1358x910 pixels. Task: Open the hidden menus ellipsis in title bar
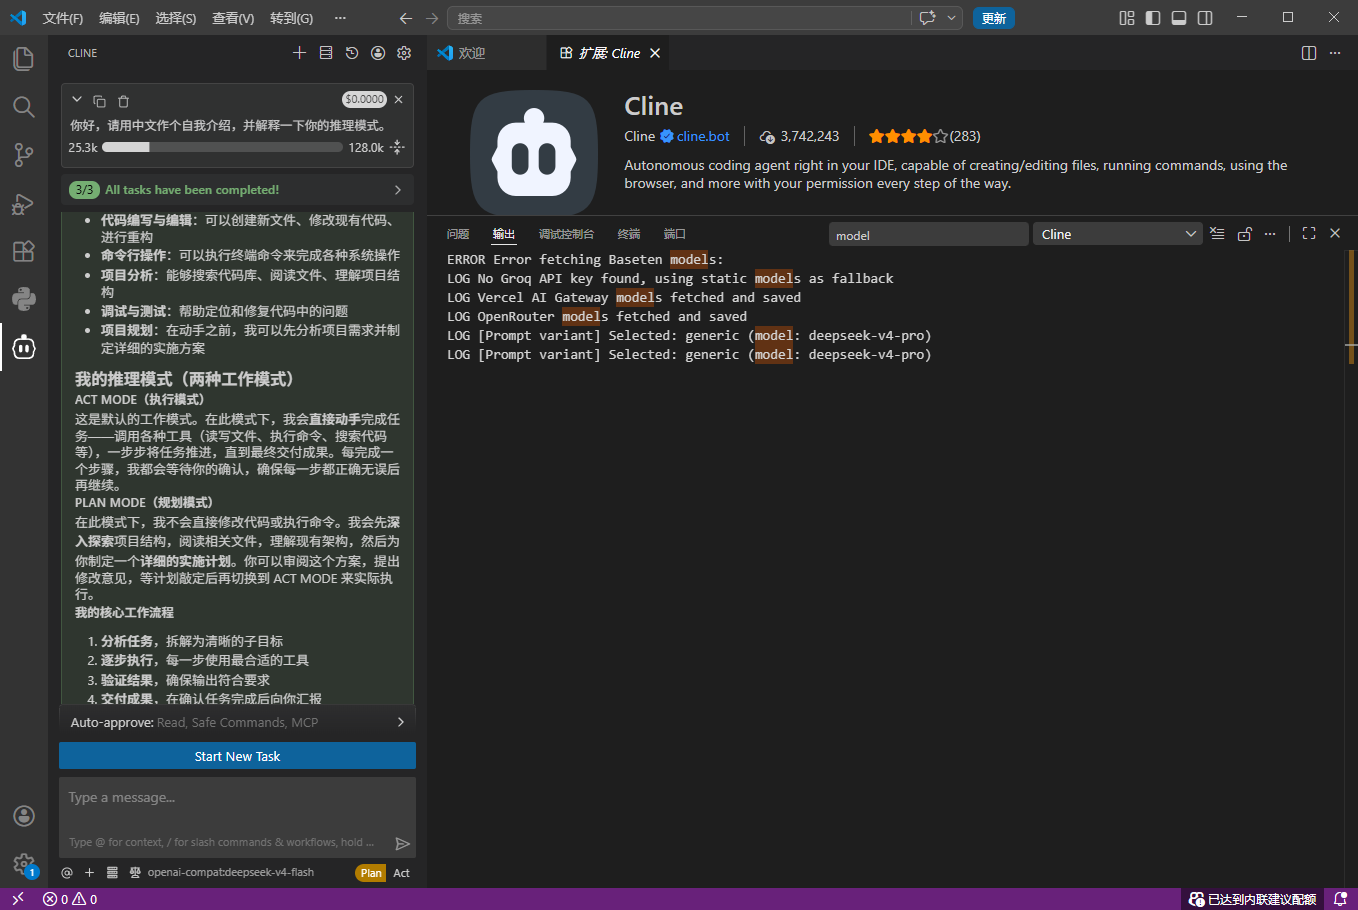340,18
